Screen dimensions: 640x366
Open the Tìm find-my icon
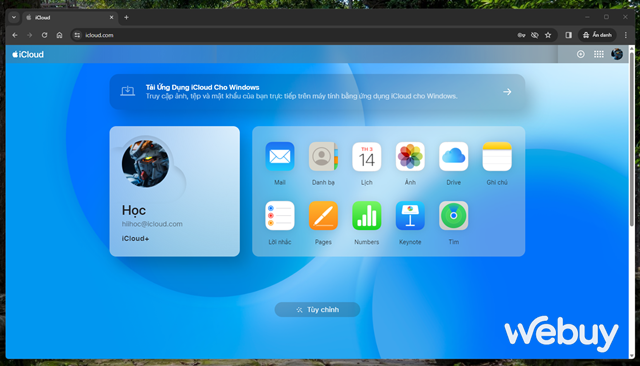pos(453,216)
